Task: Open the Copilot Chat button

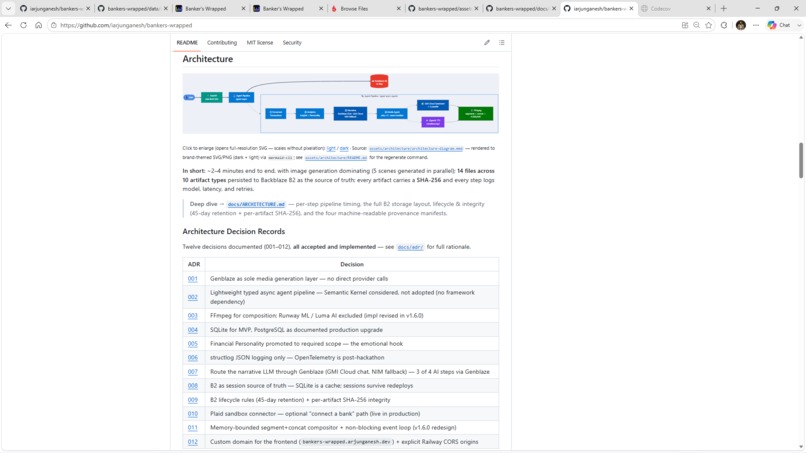Action: 779,25
